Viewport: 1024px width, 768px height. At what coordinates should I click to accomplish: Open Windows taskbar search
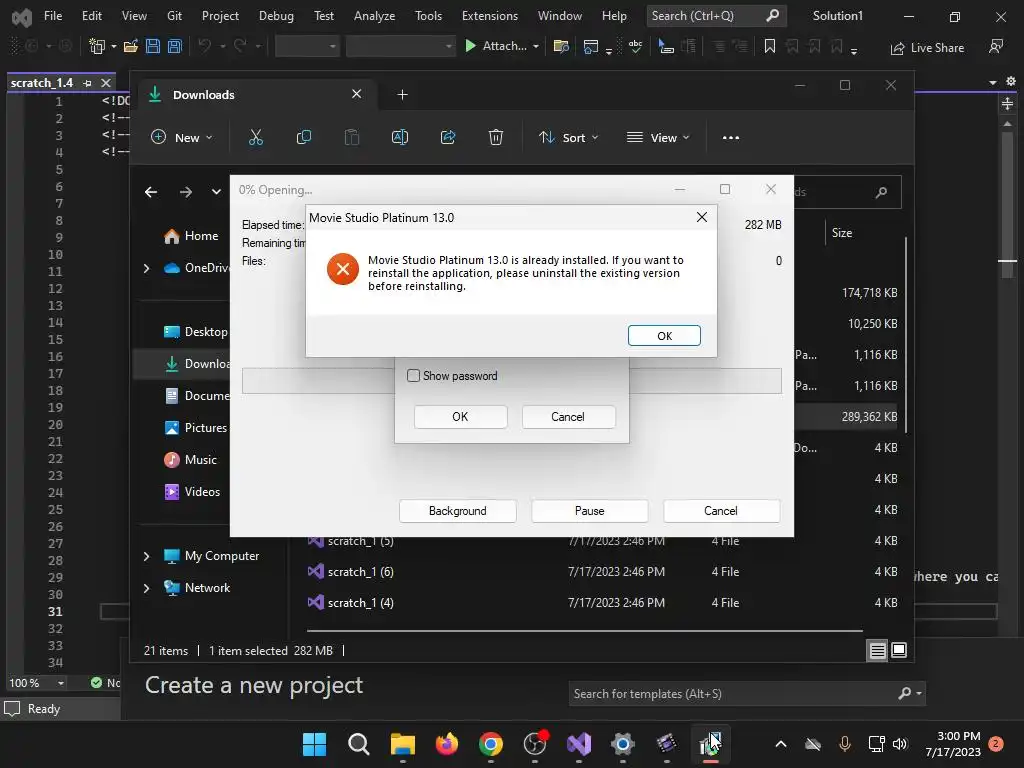tap(359, 744)
